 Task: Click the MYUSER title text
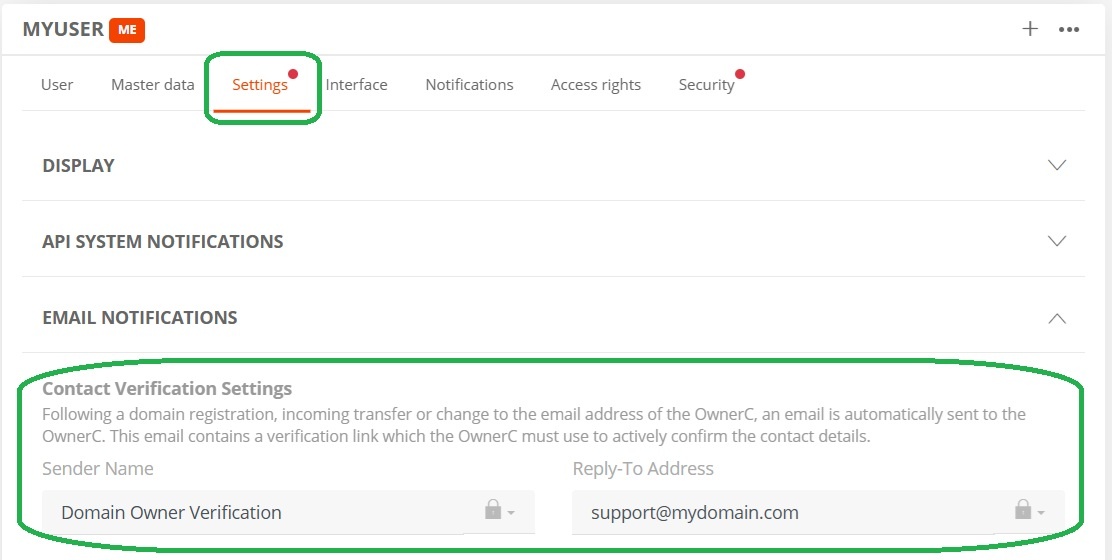(x=63, y=29)
